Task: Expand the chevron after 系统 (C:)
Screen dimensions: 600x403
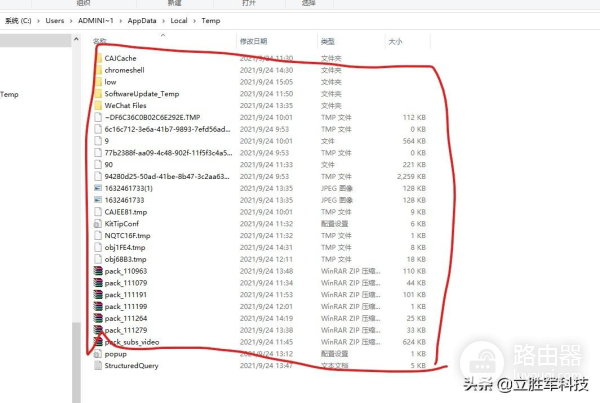Action: [x=38, y=21]
